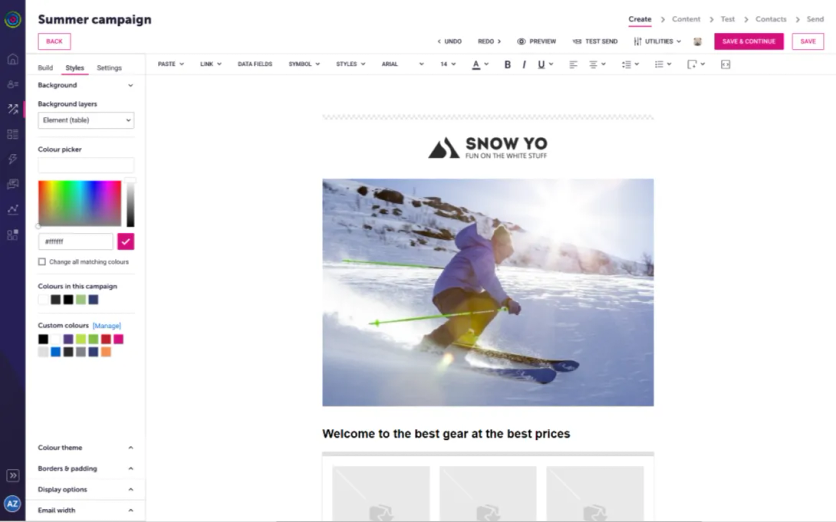Open the dog avatar icon in top bar

point(697,42)
